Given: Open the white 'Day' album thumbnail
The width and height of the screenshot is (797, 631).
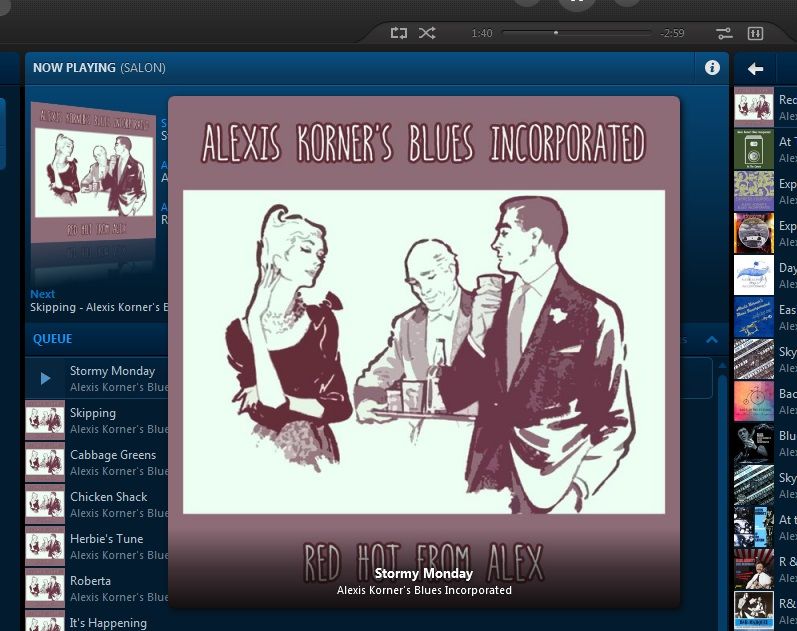Looking at the screenshot, I should [754, 275].
